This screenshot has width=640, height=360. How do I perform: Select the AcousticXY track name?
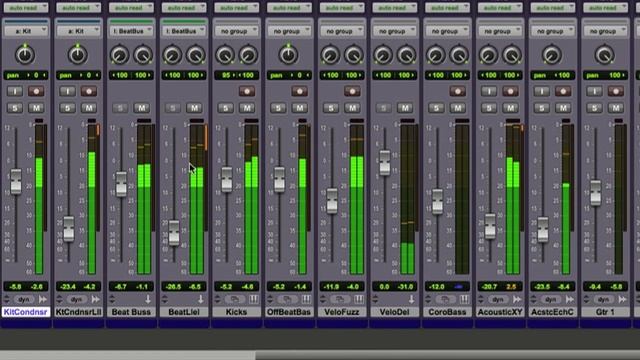click(x=500, y=312)
